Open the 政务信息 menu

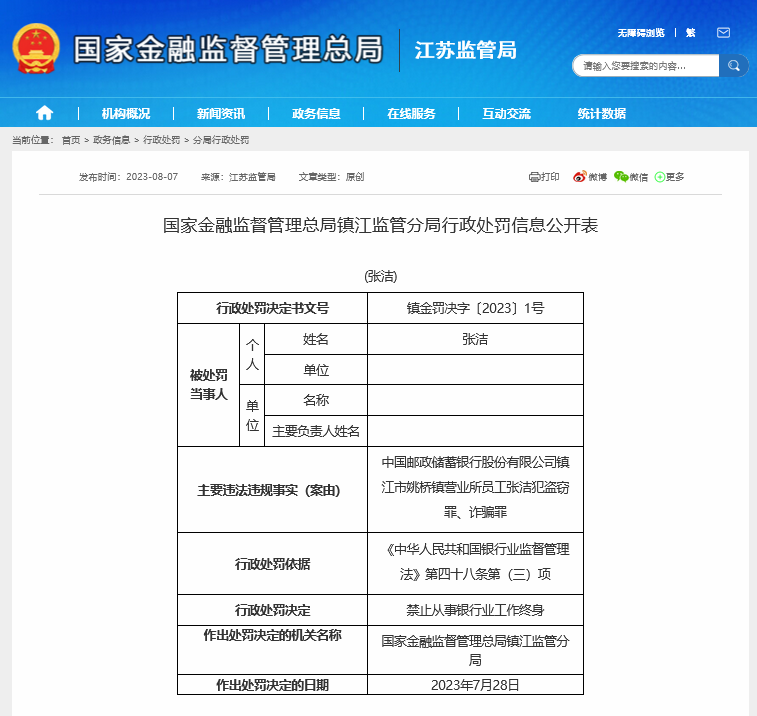(x=316, y=113)
